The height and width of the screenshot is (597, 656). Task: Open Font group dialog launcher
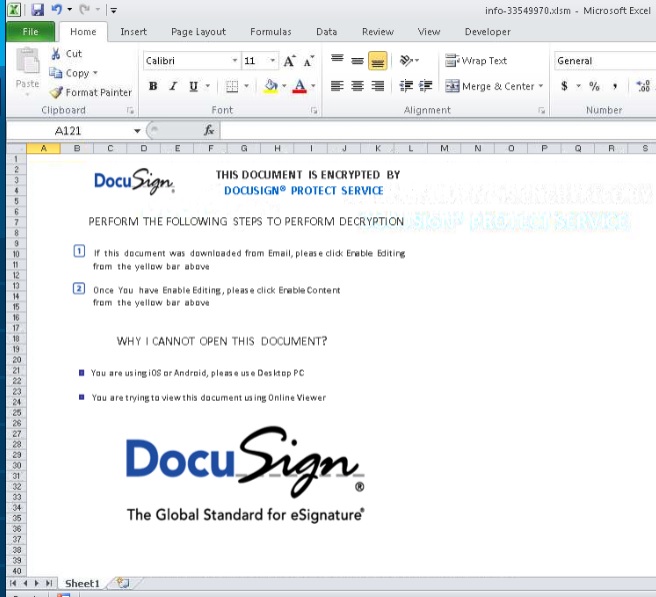click(314, 111)
